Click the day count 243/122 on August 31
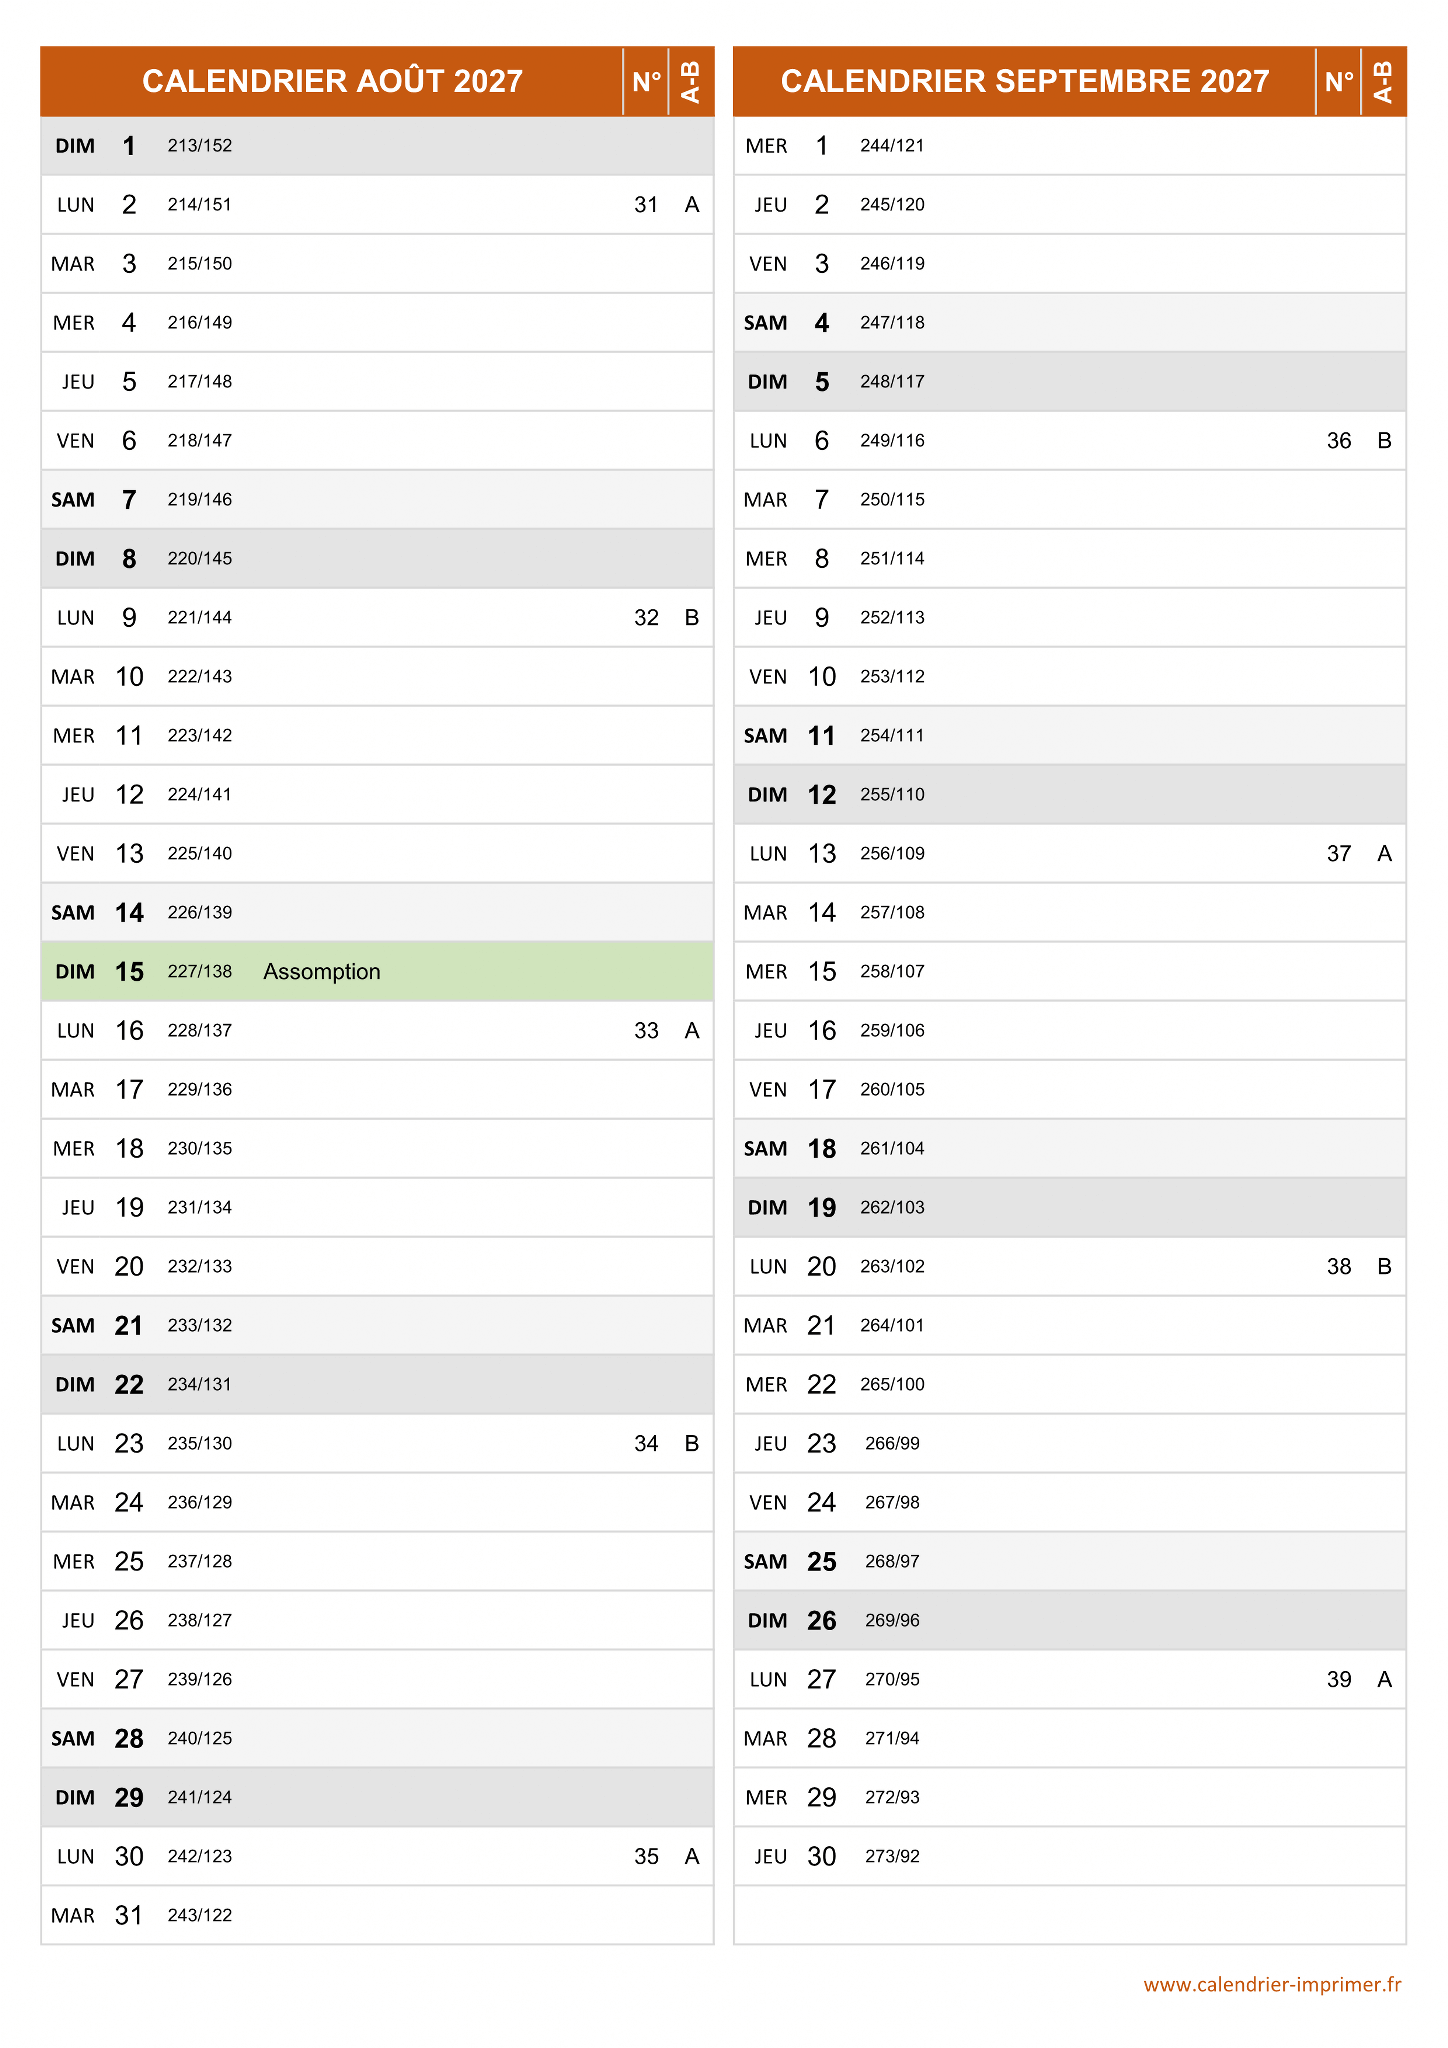 pos(200,1916)
